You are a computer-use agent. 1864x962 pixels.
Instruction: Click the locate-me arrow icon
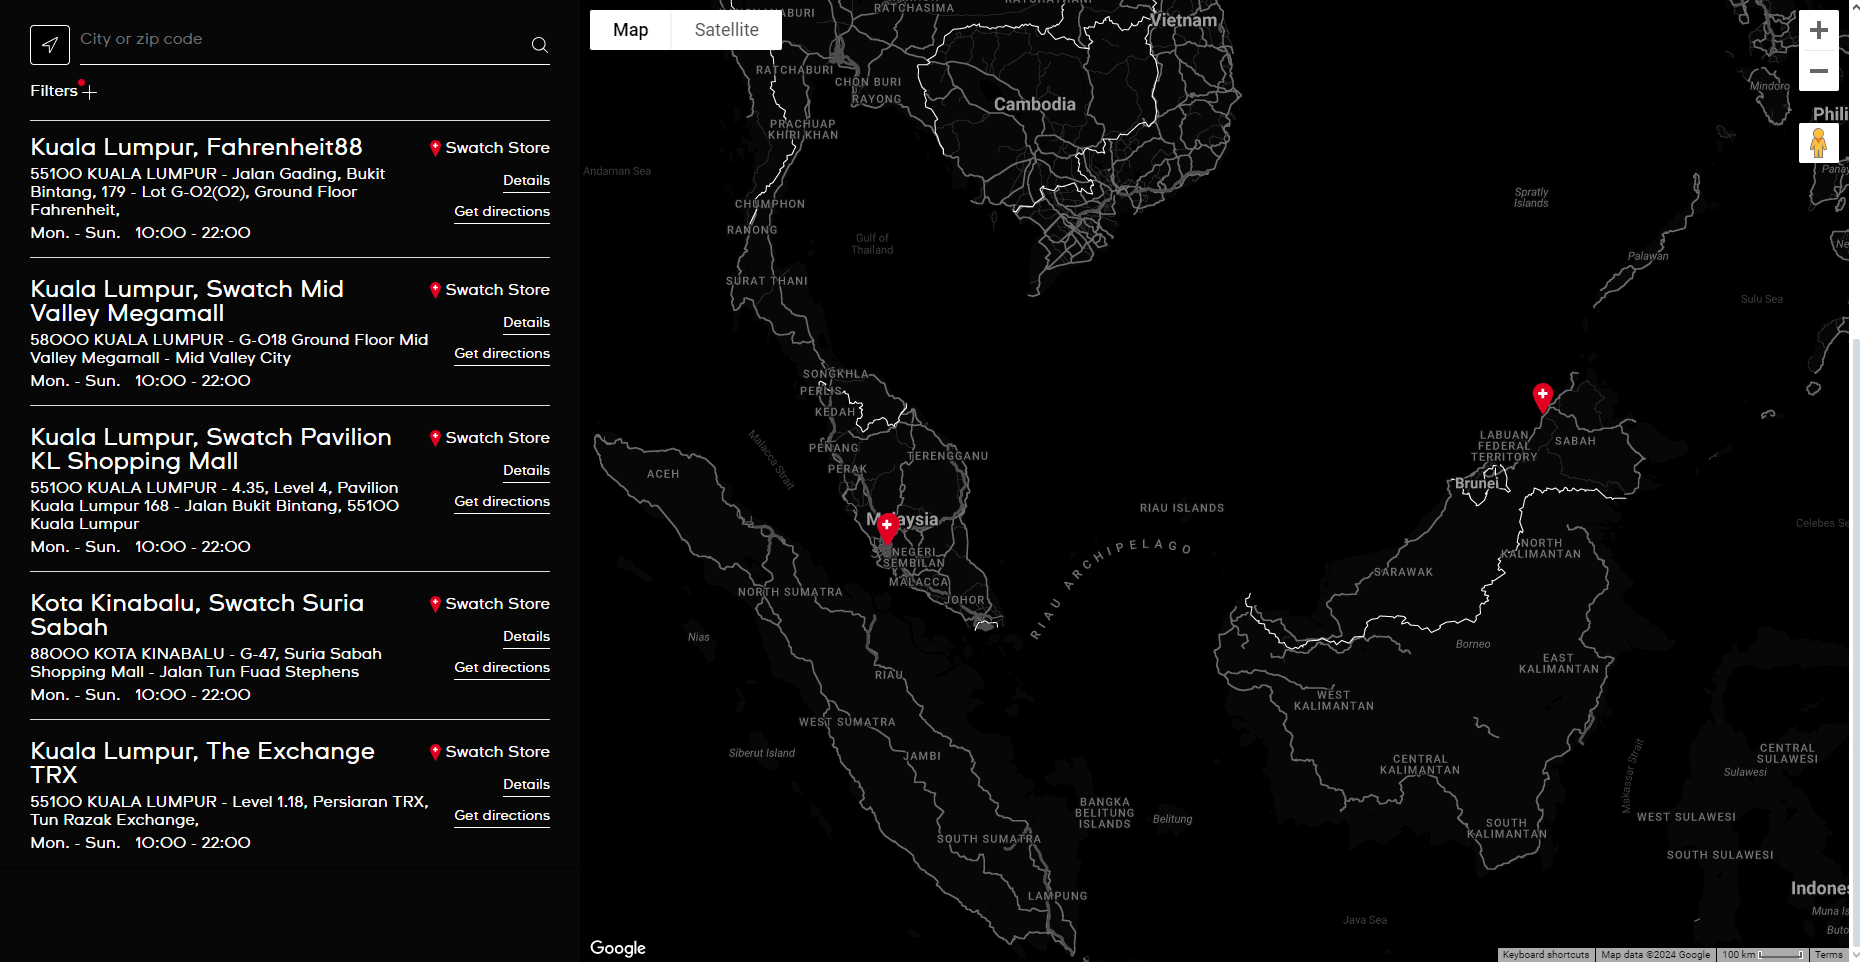pos(50,45)
